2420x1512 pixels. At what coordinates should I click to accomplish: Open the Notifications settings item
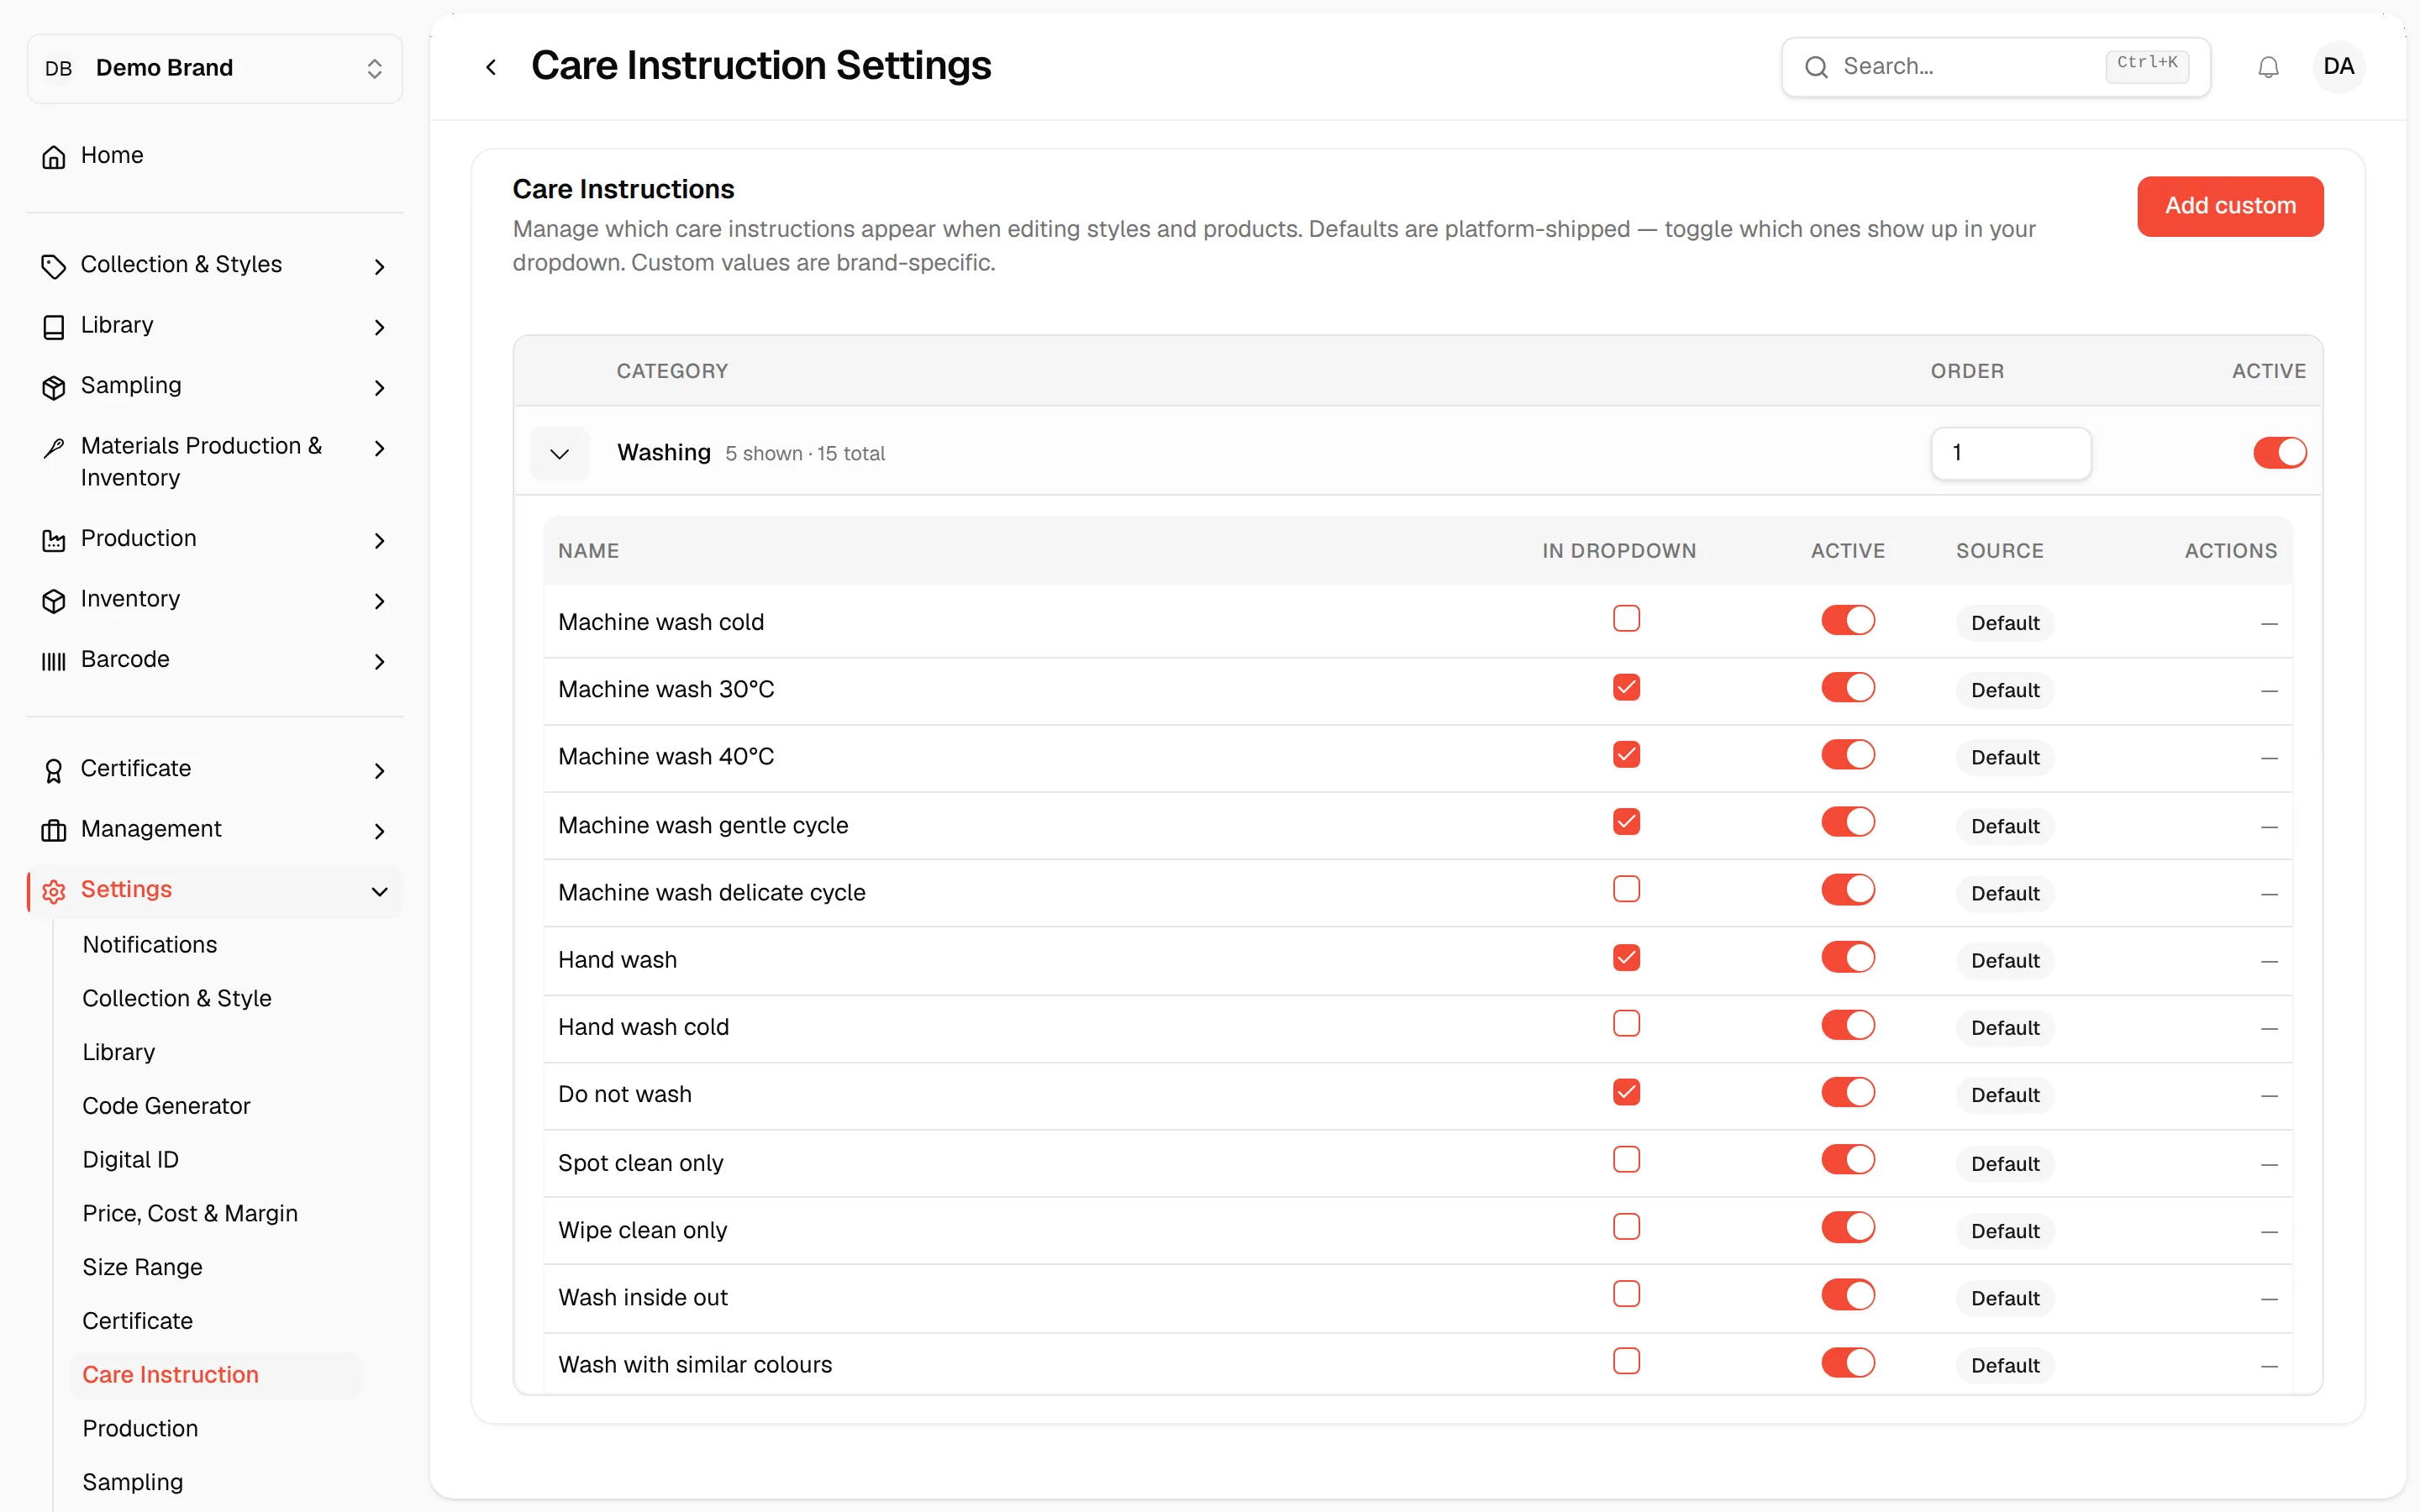tap(150, 944)
